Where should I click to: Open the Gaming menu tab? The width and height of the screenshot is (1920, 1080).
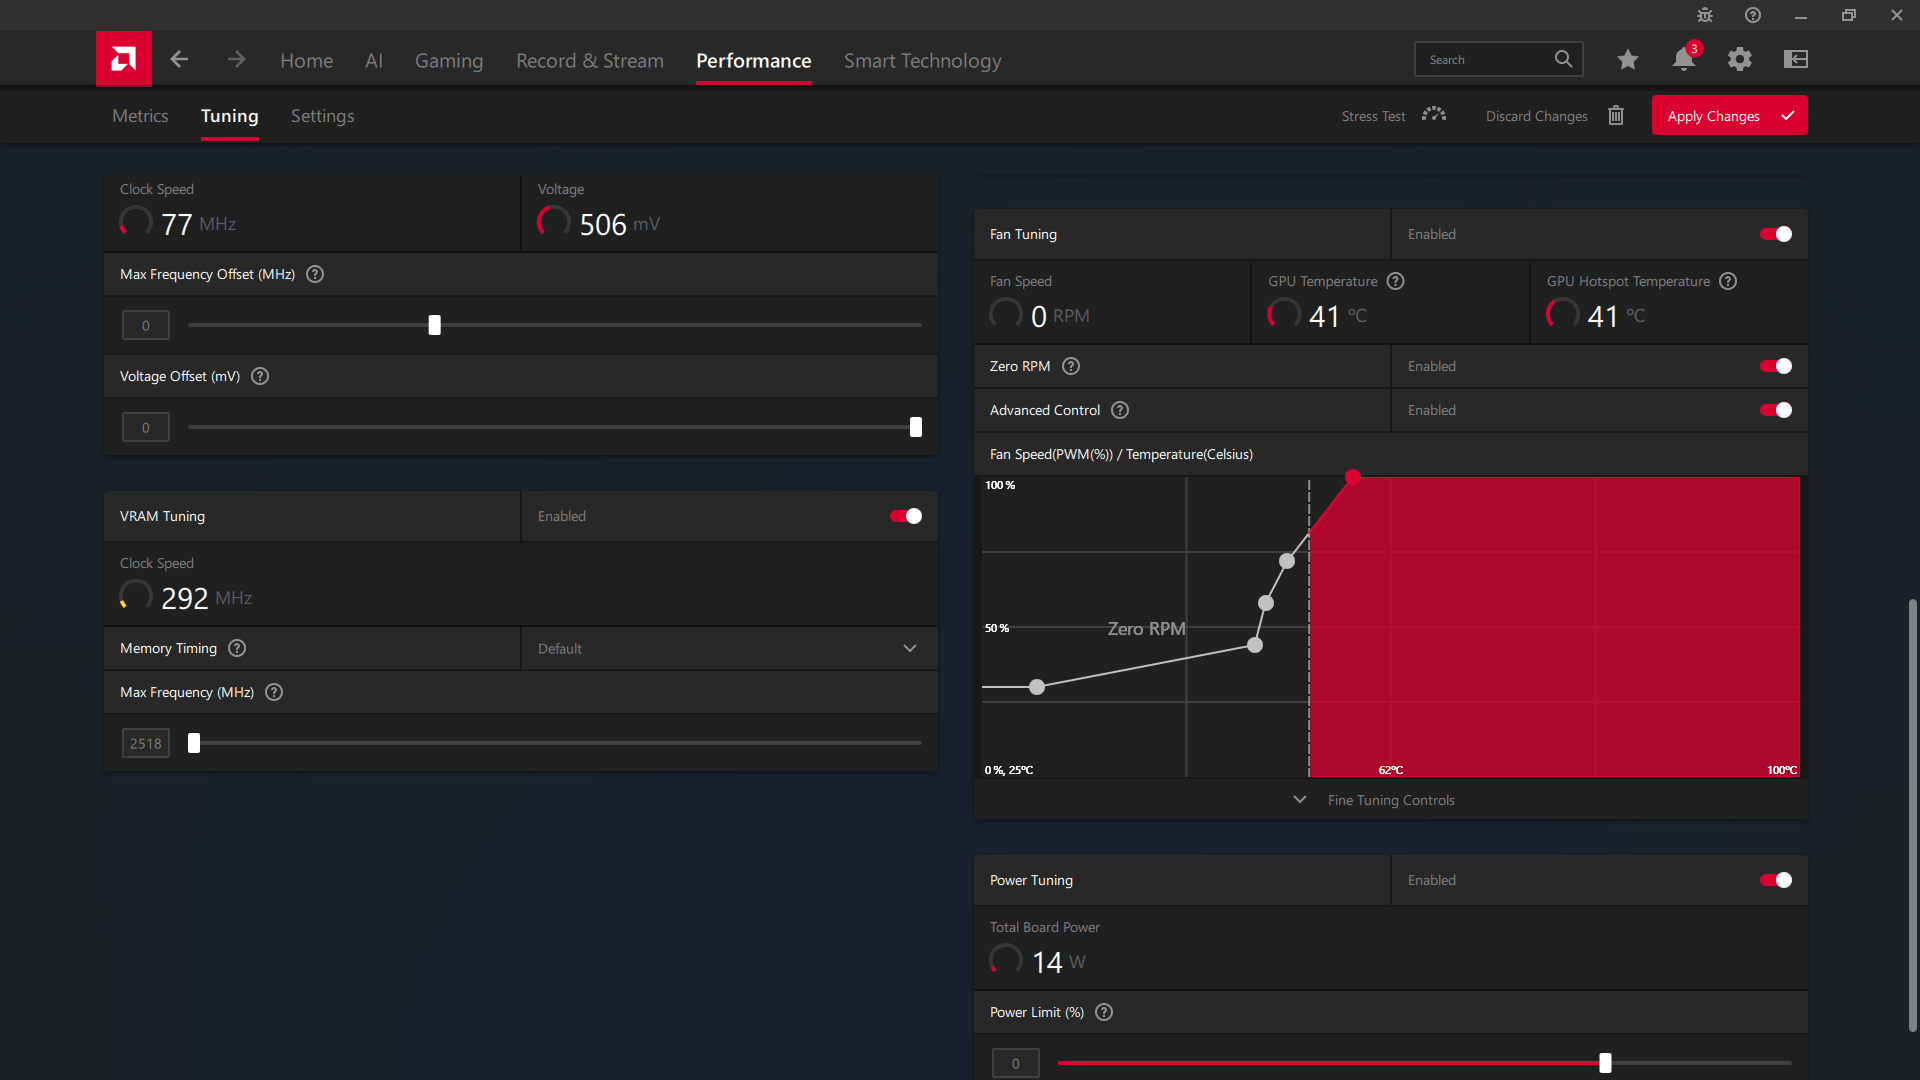point(448,61)
